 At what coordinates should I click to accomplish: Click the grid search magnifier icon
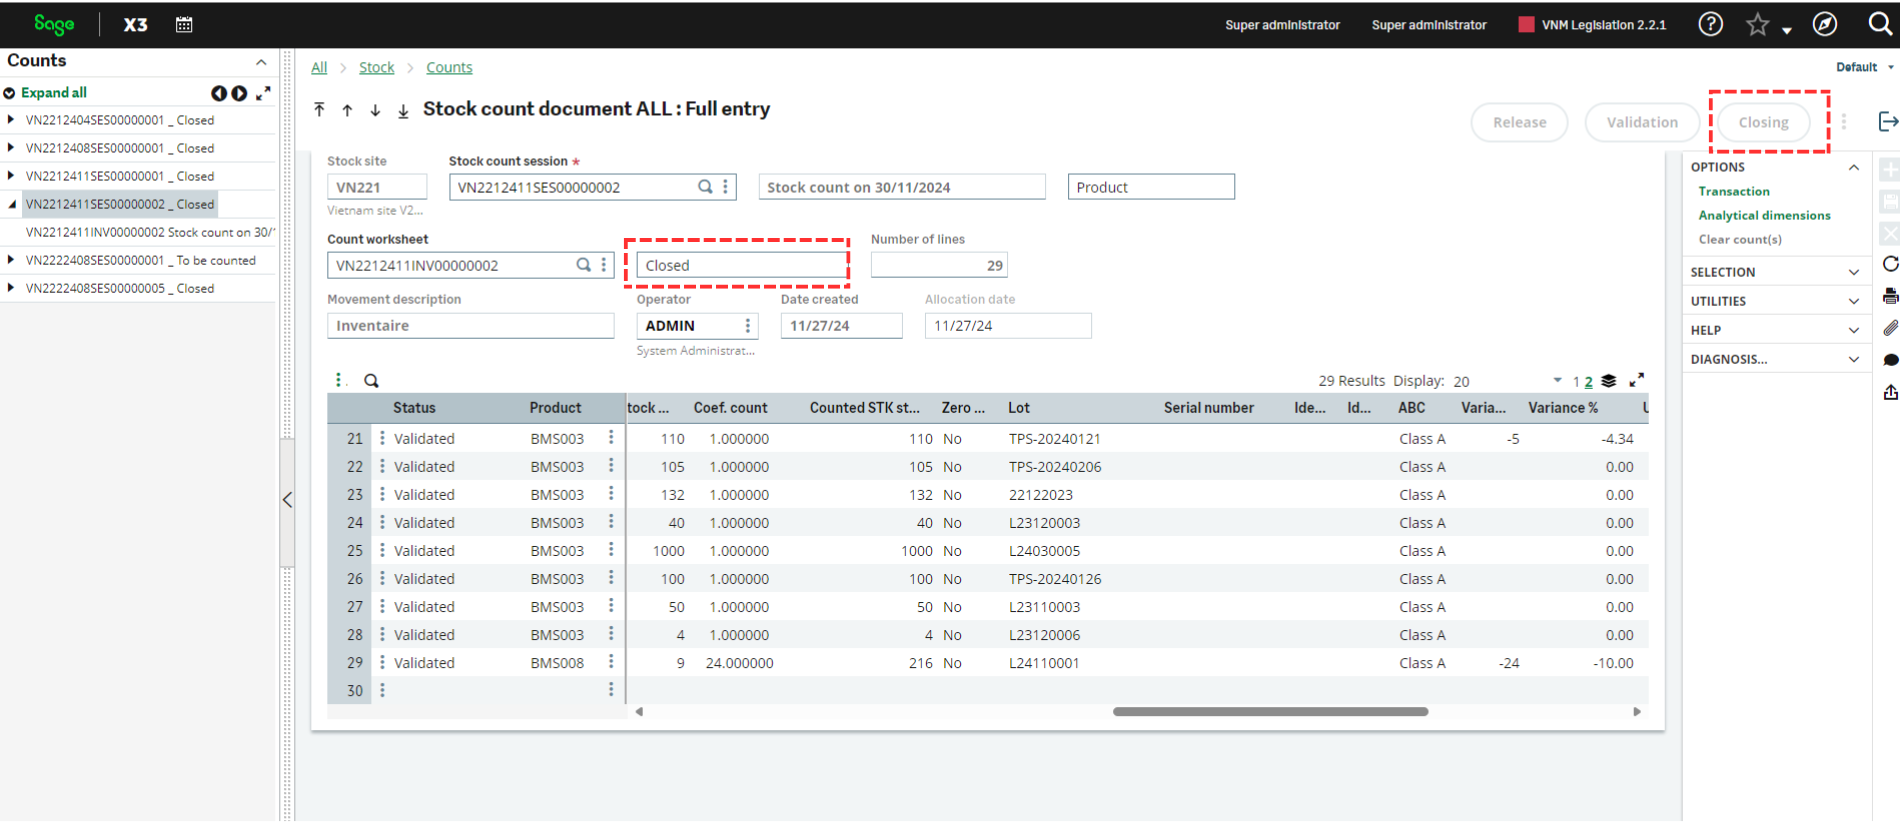pyautogui.click(x=371, y=380)
